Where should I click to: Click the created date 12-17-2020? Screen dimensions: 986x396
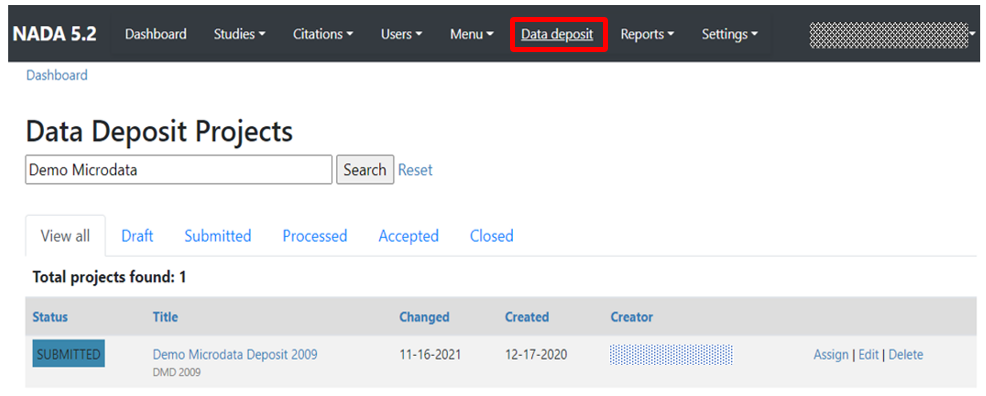coord(536,355)
